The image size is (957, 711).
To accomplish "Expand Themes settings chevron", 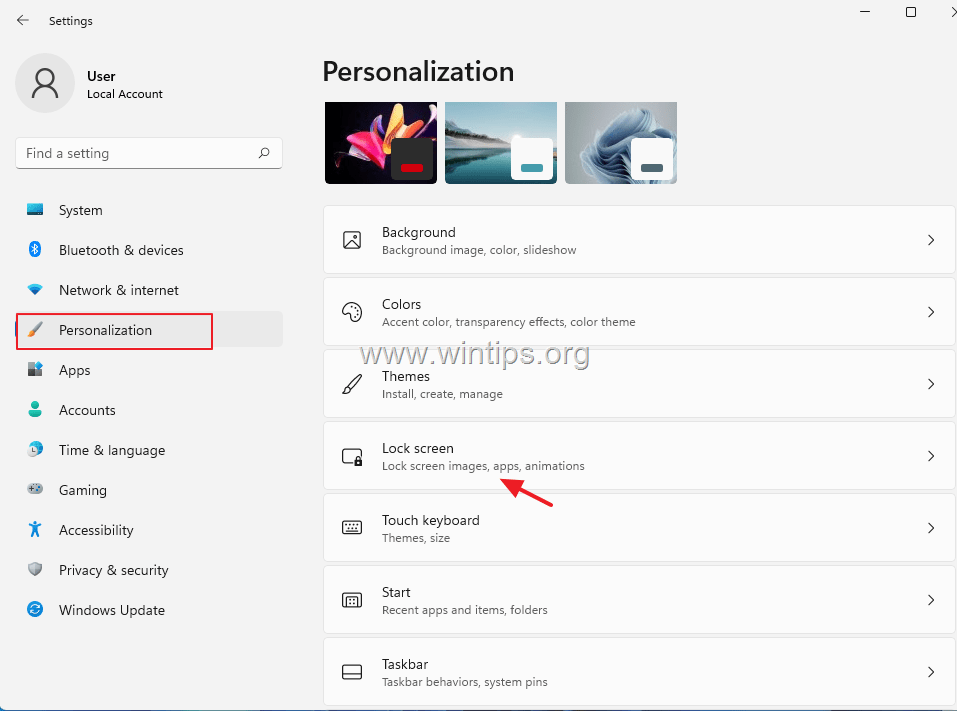I will 931,384.
